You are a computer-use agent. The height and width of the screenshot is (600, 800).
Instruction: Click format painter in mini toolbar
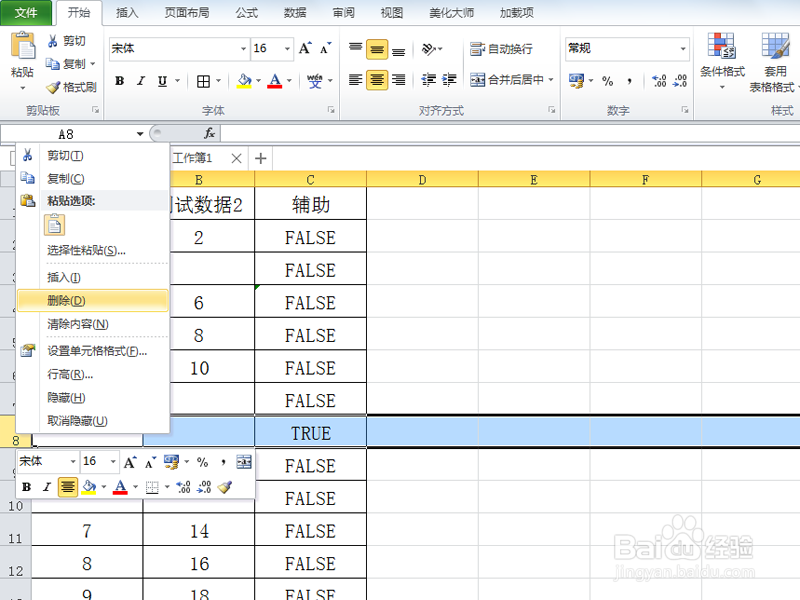click(225, 487)
